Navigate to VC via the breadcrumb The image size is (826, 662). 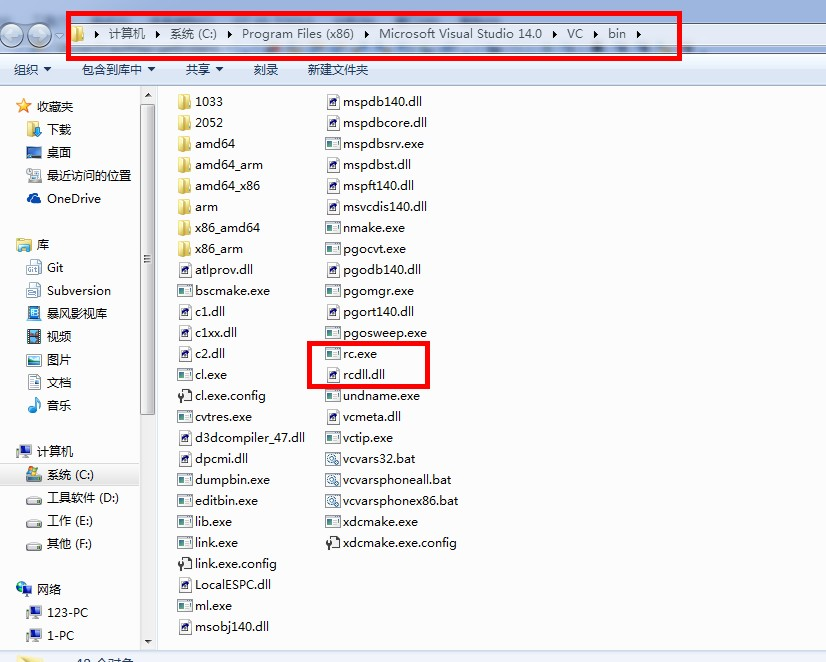575,33
